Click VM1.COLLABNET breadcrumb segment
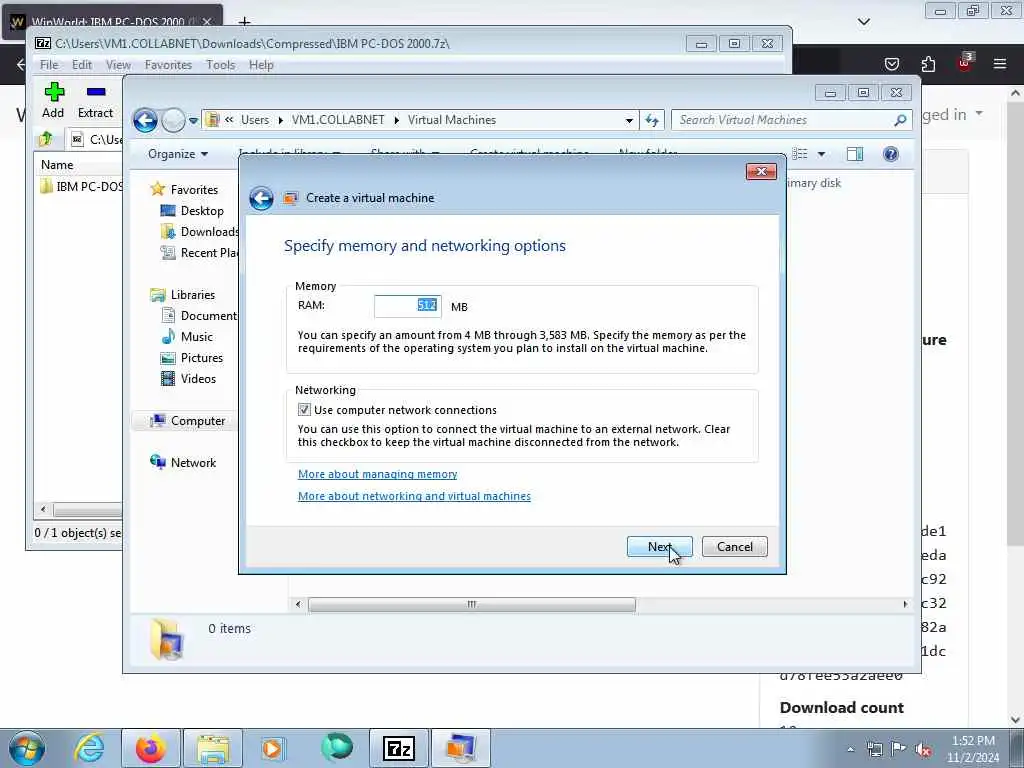This screenshot has width=1024, height=768. pos(338,120)
